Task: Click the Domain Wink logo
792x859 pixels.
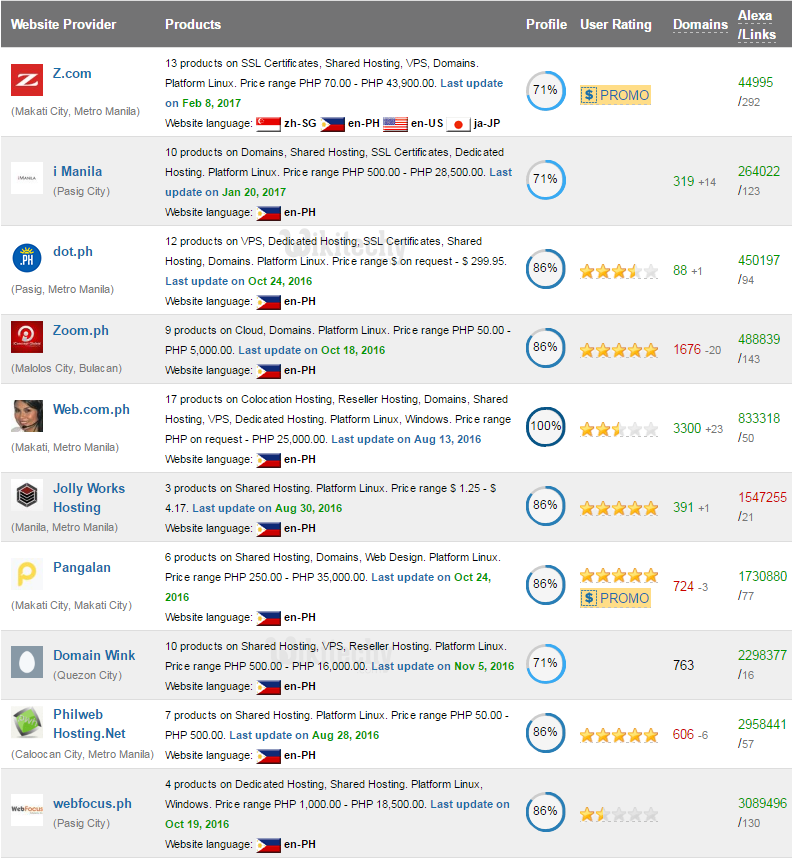Action: (x=26, y=661)
